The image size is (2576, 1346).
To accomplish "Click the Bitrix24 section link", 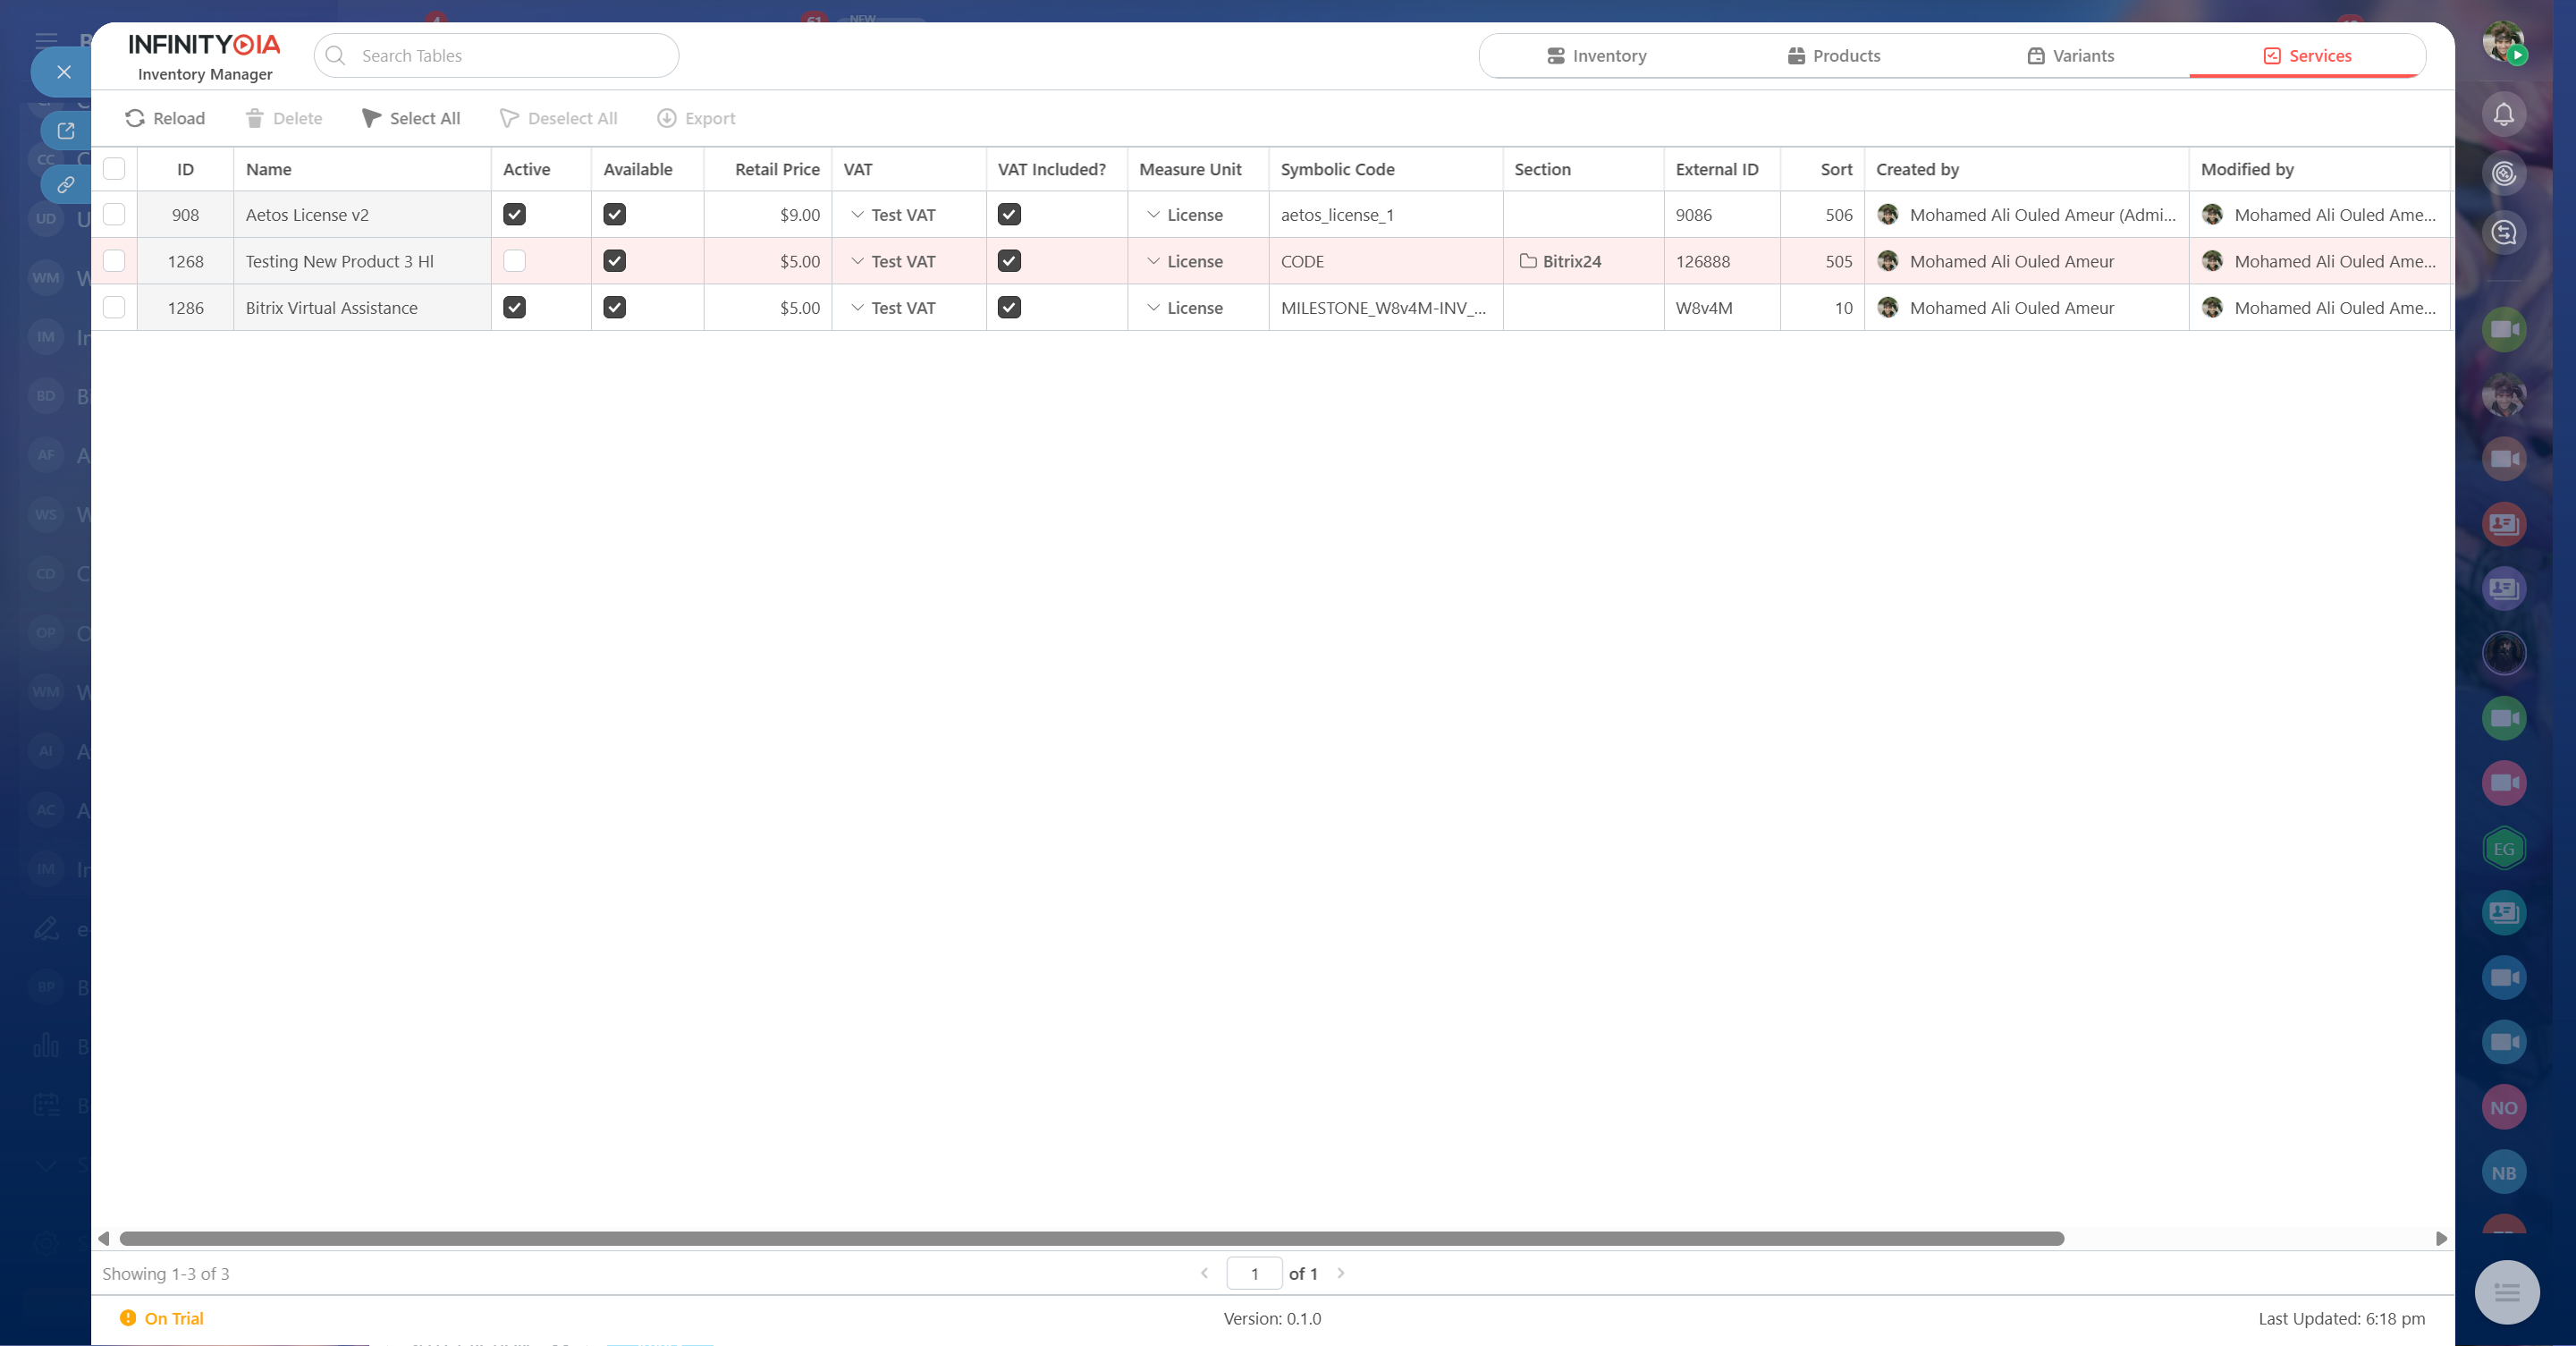I will [1571, 261].
